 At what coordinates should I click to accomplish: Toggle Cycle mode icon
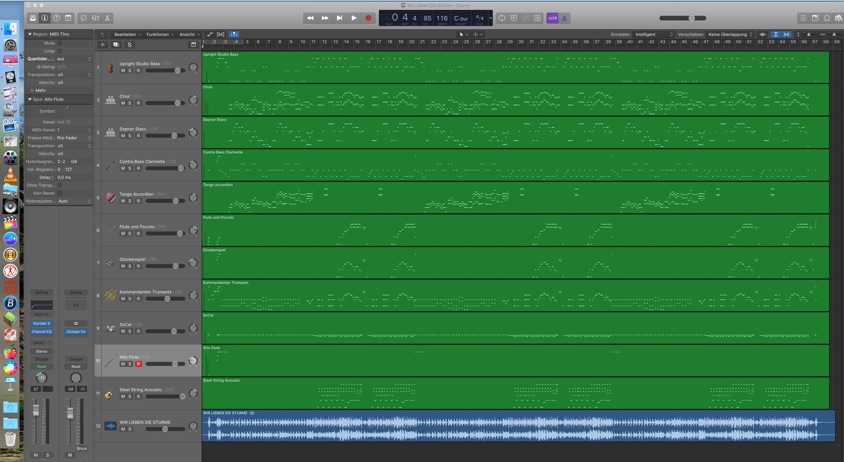point(502,18)
